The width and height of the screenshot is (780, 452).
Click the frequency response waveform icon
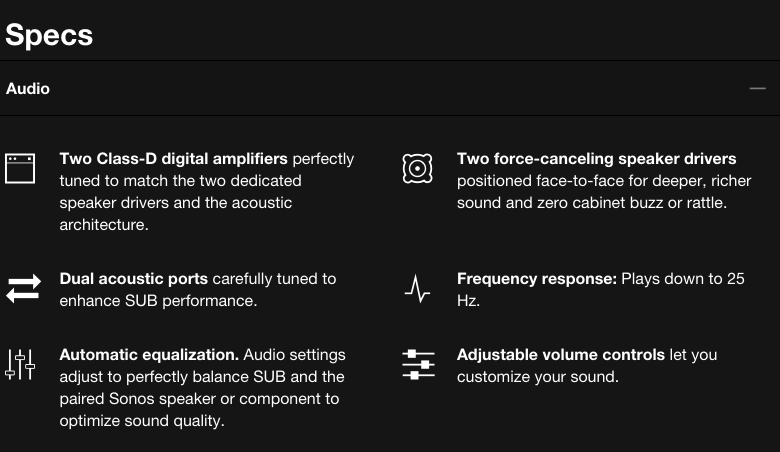click(417, 289)
